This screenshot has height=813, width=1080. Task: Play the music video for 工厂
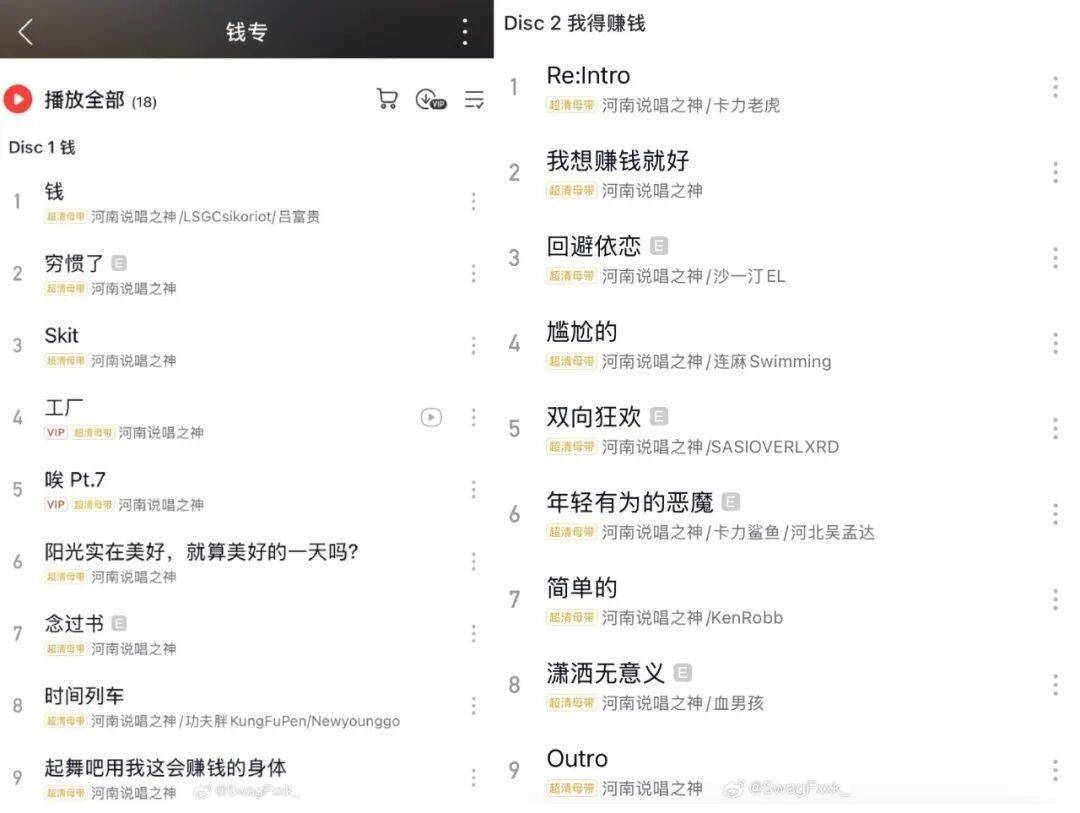click(431, 418)
